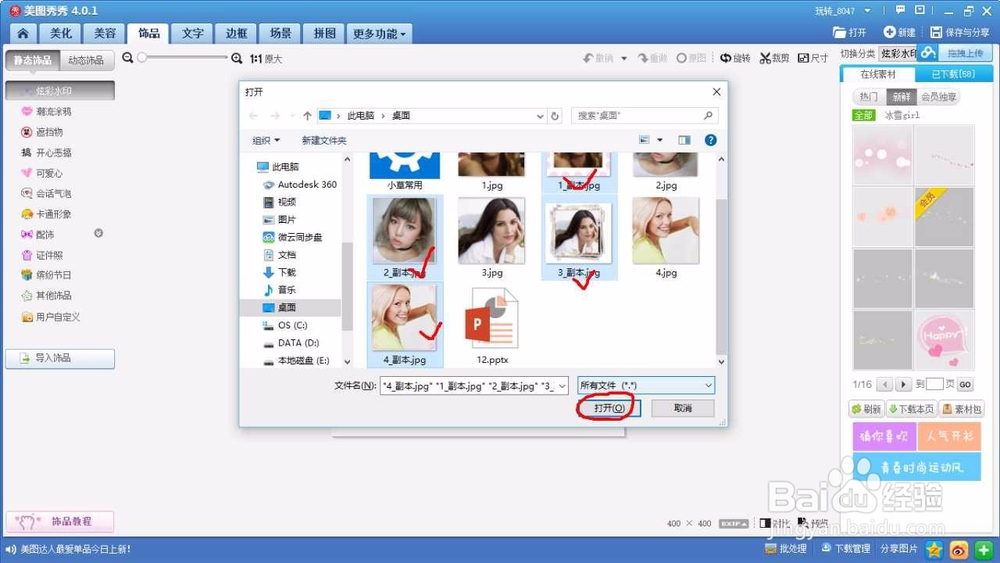The image size is (1000, 563).
Task: Click the 搜索"桌面" search field
Action: (x=644, y=115)
